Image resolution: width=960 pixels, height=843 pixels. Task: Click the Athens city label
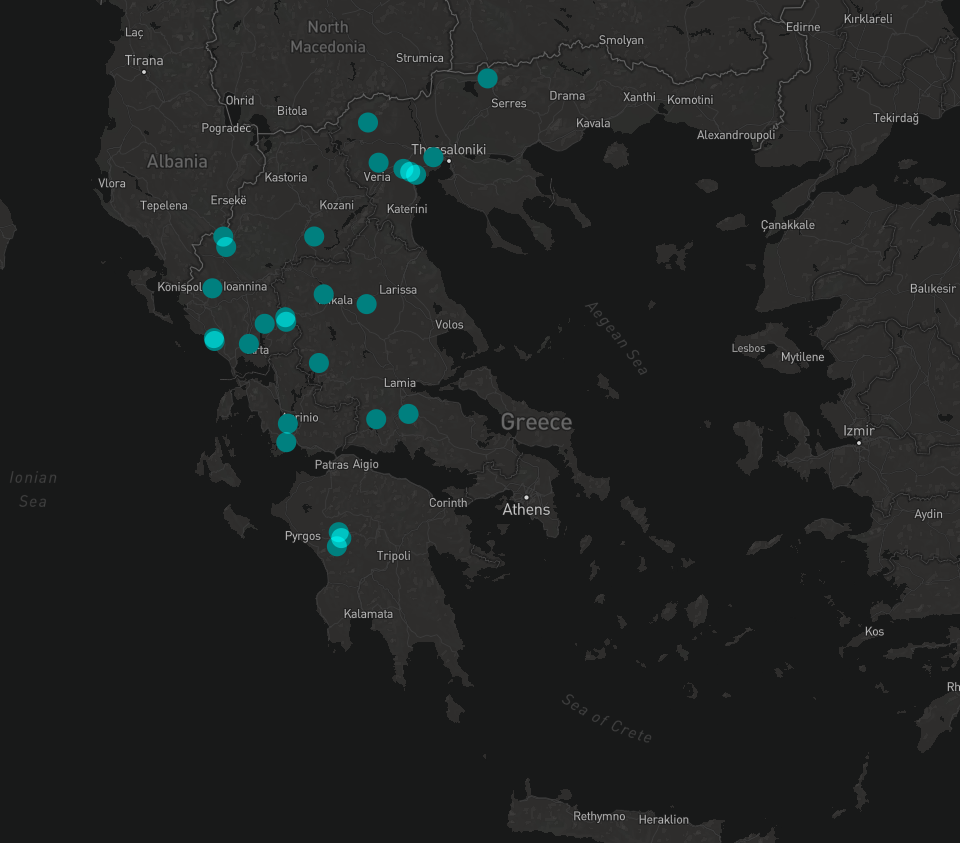[526, 510]
